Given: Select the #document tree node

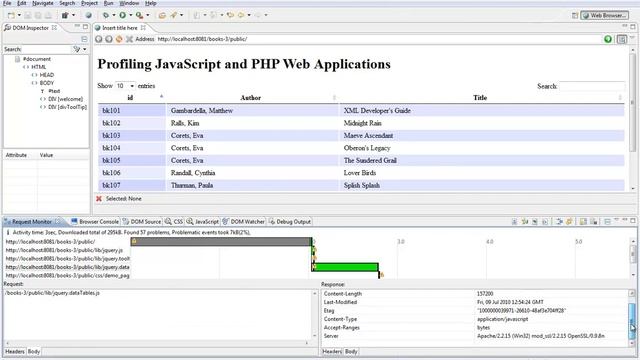Looking at the screenshot, I should [x=37, y=59].
